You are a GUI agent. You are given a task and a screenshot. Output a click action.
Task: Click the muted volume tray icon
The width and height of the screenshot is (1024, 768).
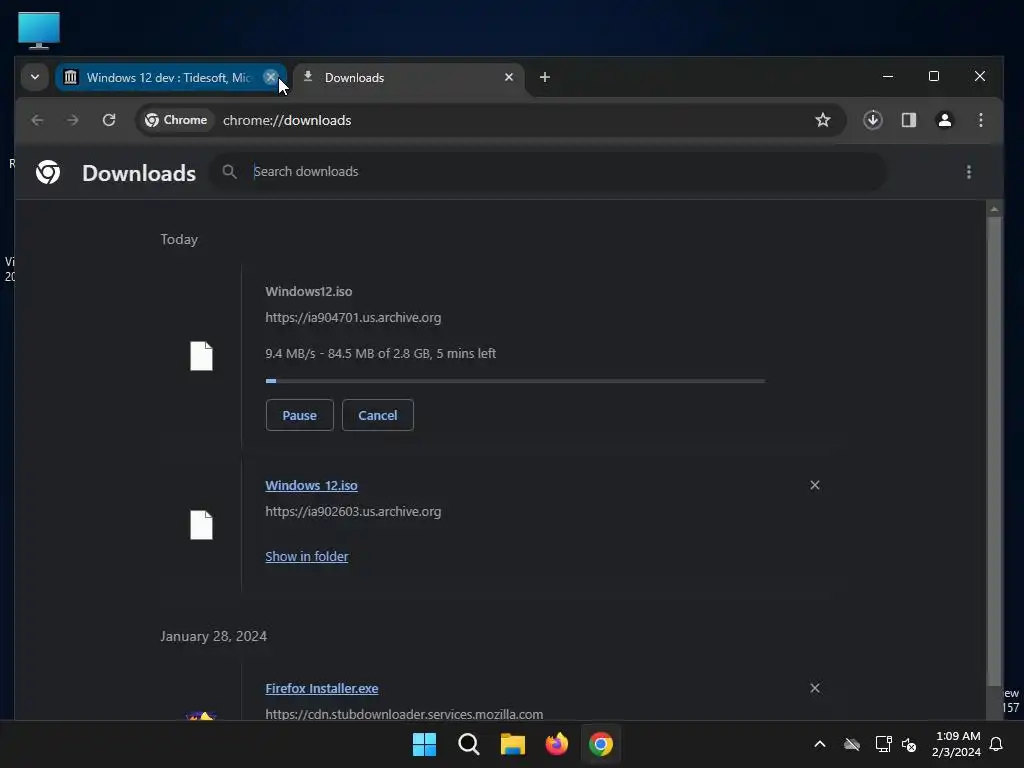909,744
